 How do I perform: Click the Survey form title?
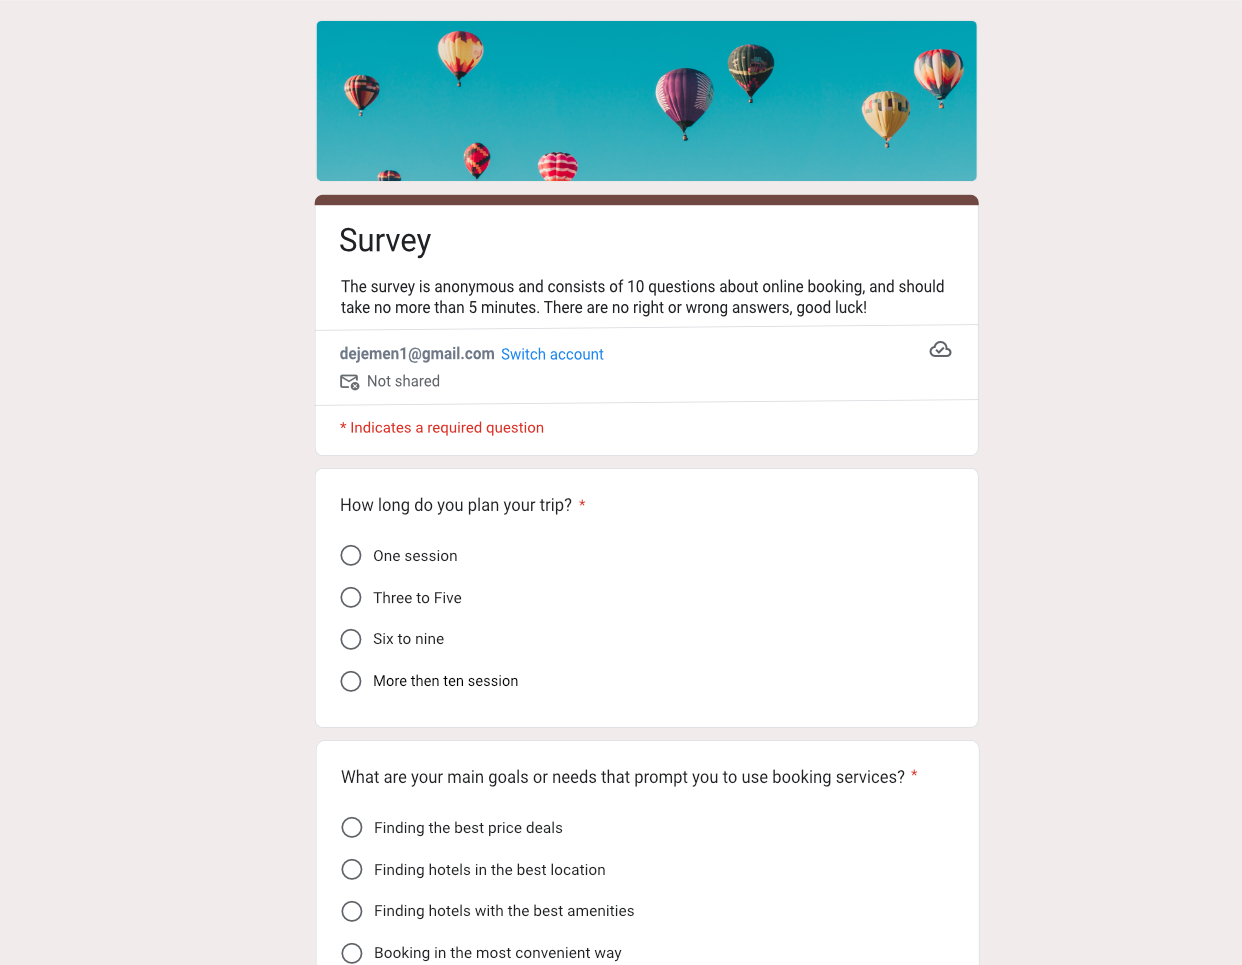point(385,241)
